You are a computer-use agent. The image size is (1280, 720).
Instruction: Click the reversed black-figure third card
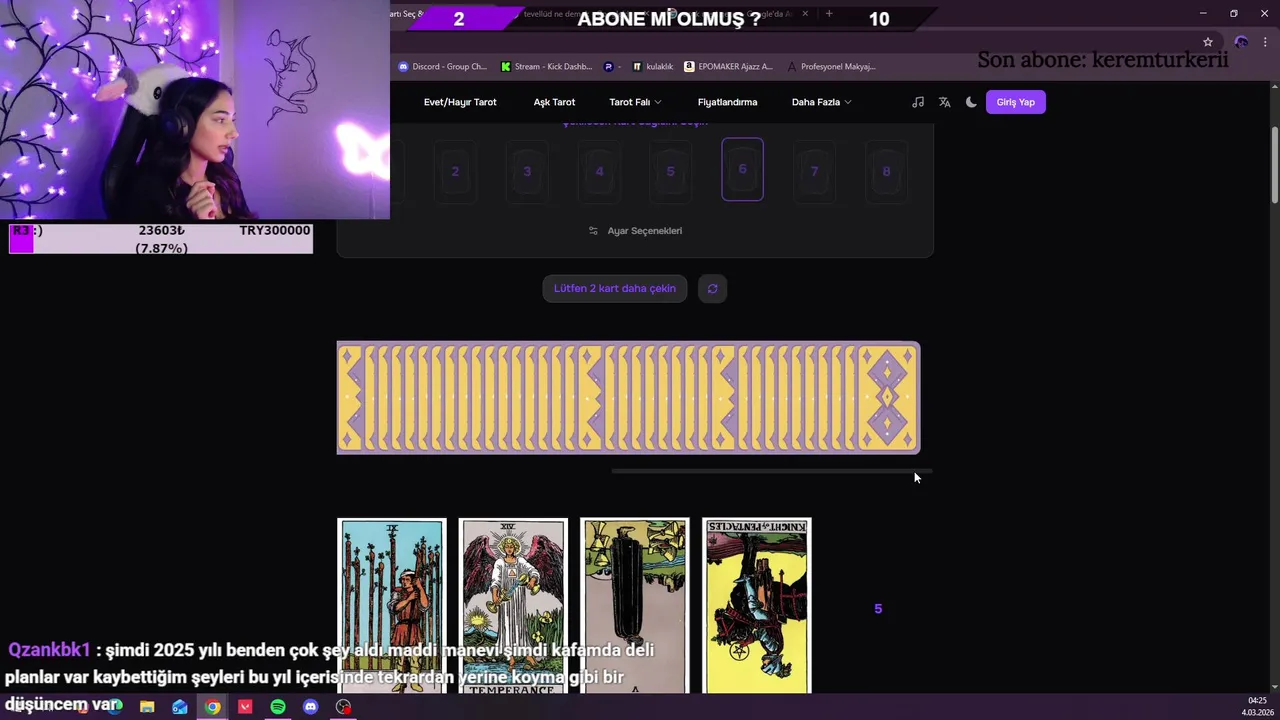(x=635, y=605)
